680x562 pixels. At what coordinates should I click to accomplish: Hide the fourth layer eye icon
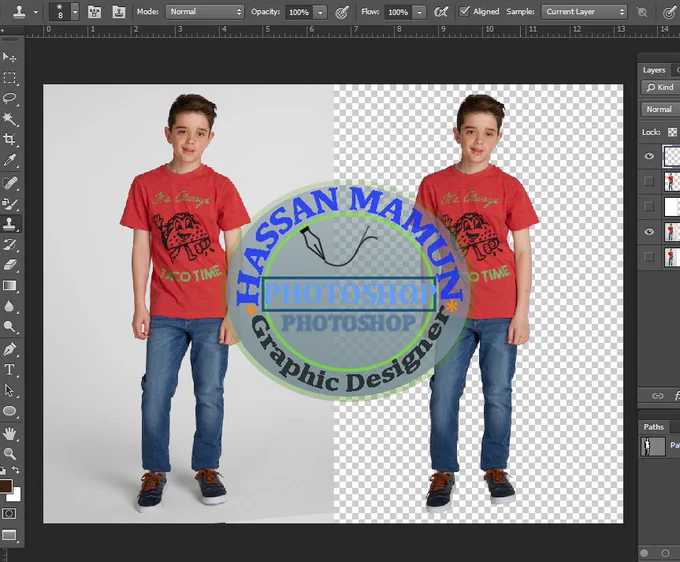coord(649,232)
